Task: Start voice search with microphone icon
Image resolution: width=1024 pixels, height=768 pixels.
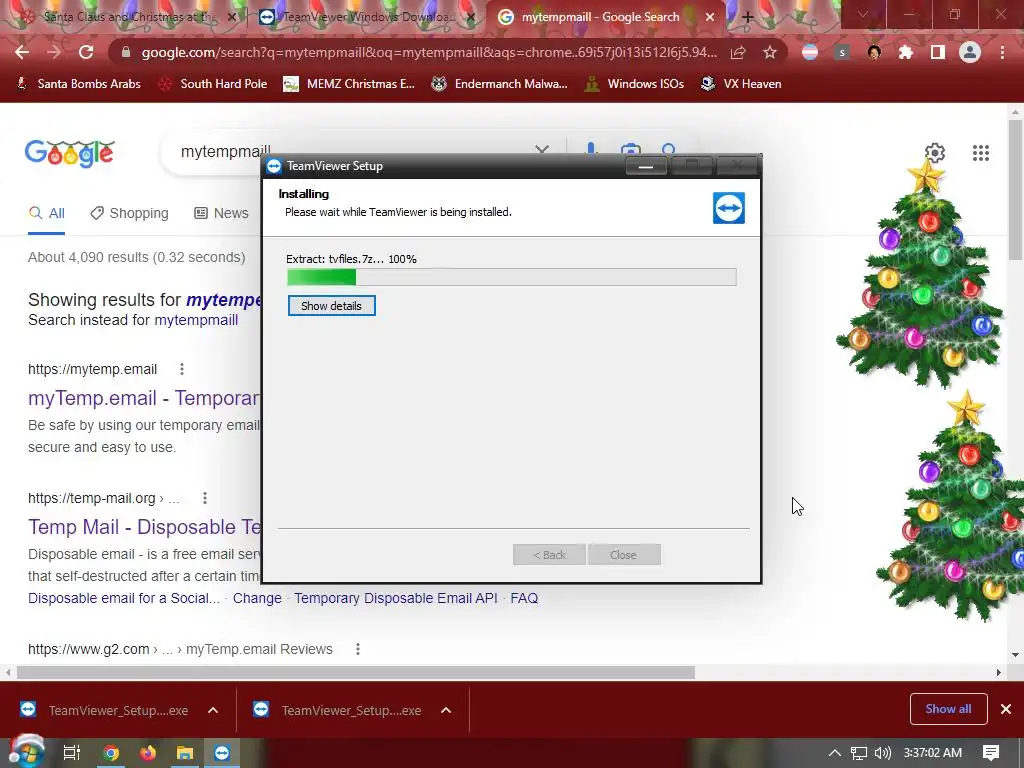Action: [590, 149]
